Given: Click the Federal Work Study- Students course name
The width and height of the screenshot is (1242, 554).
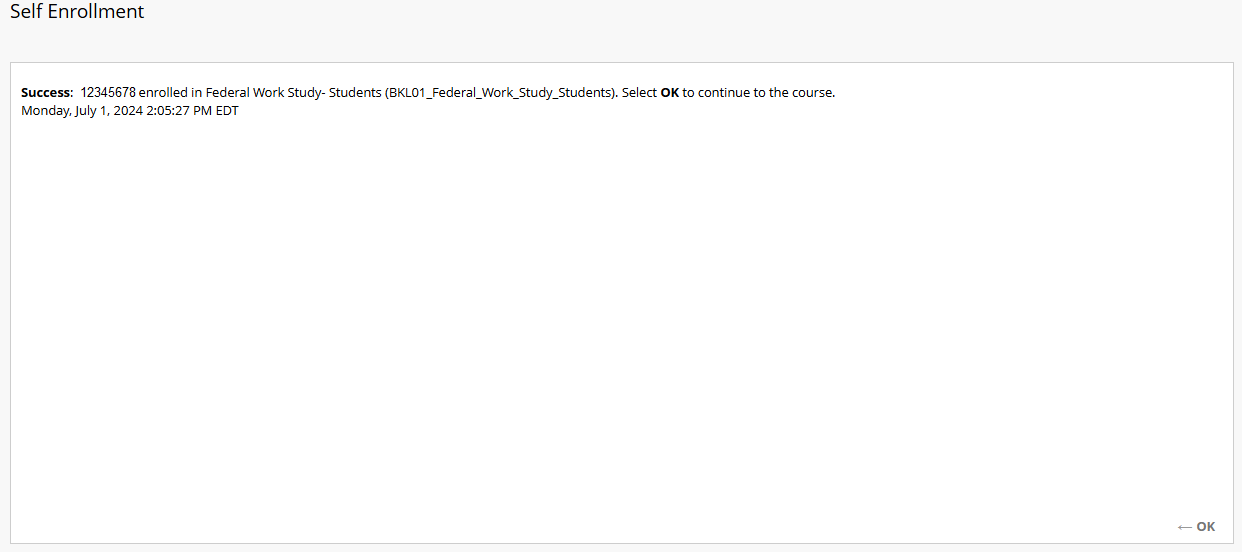Looking at the screenshot, I should click(x=293, y=93).
